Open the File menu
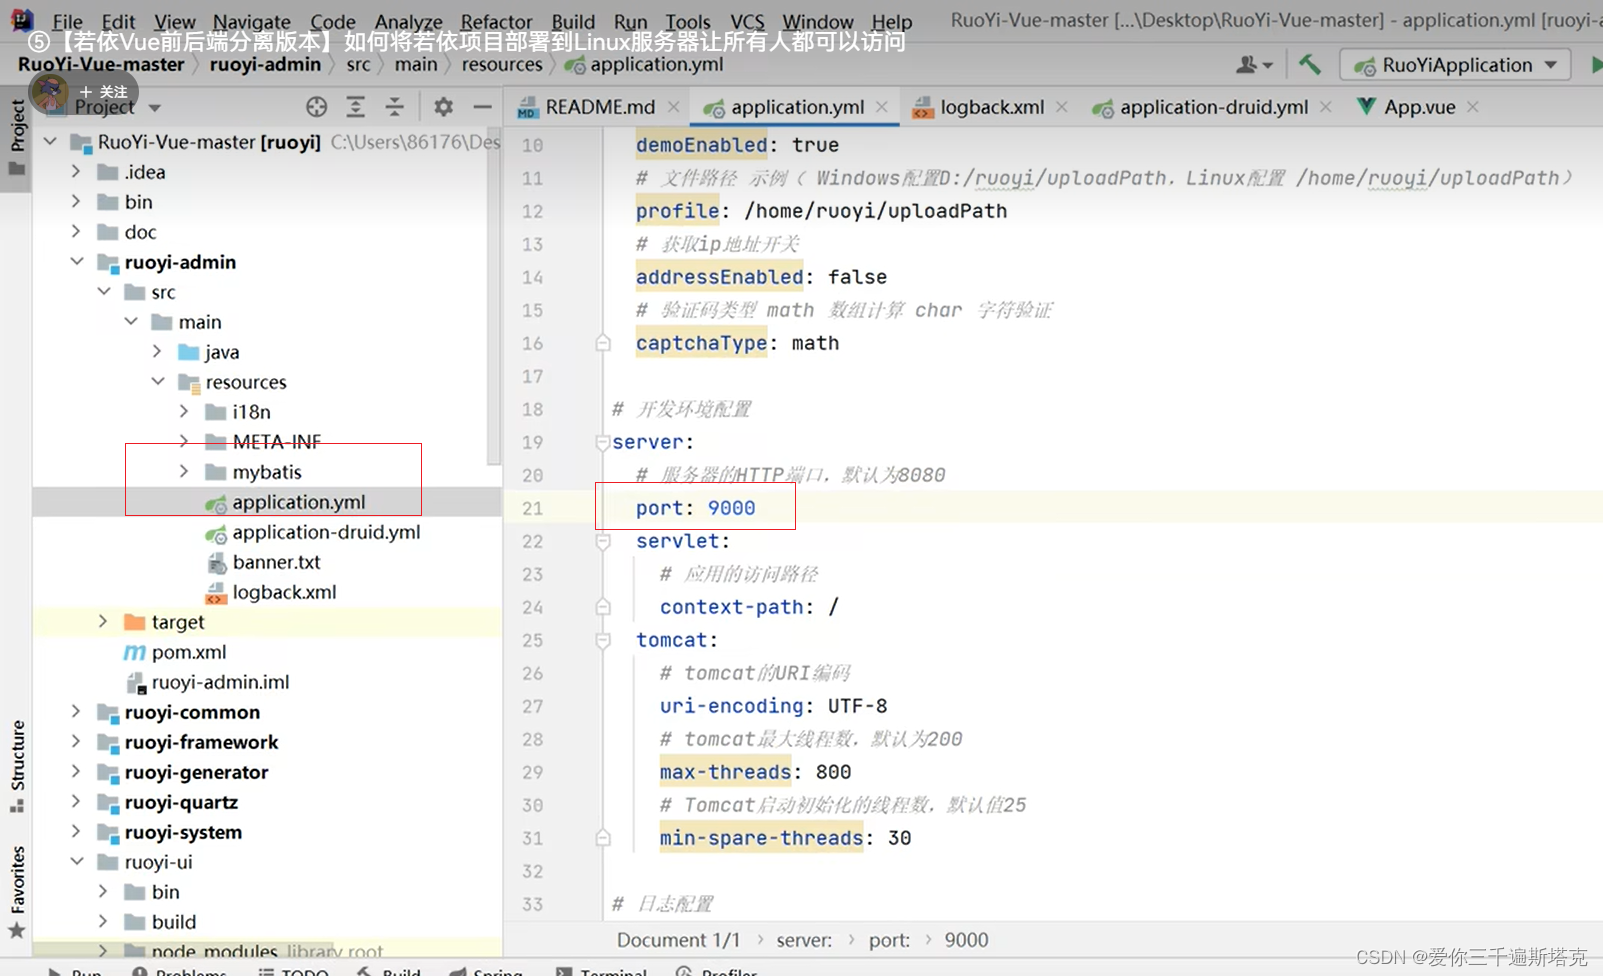 (x=67, y=21)
